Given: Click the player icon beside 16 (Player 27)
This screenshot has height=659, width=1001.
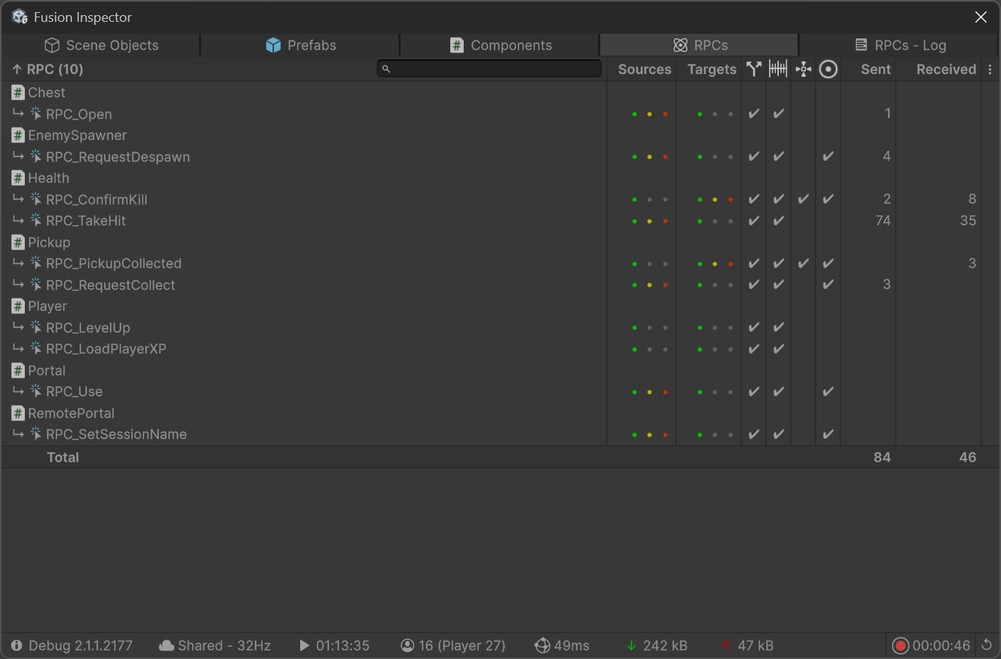Looking at the screenshot, I should 407,646.
